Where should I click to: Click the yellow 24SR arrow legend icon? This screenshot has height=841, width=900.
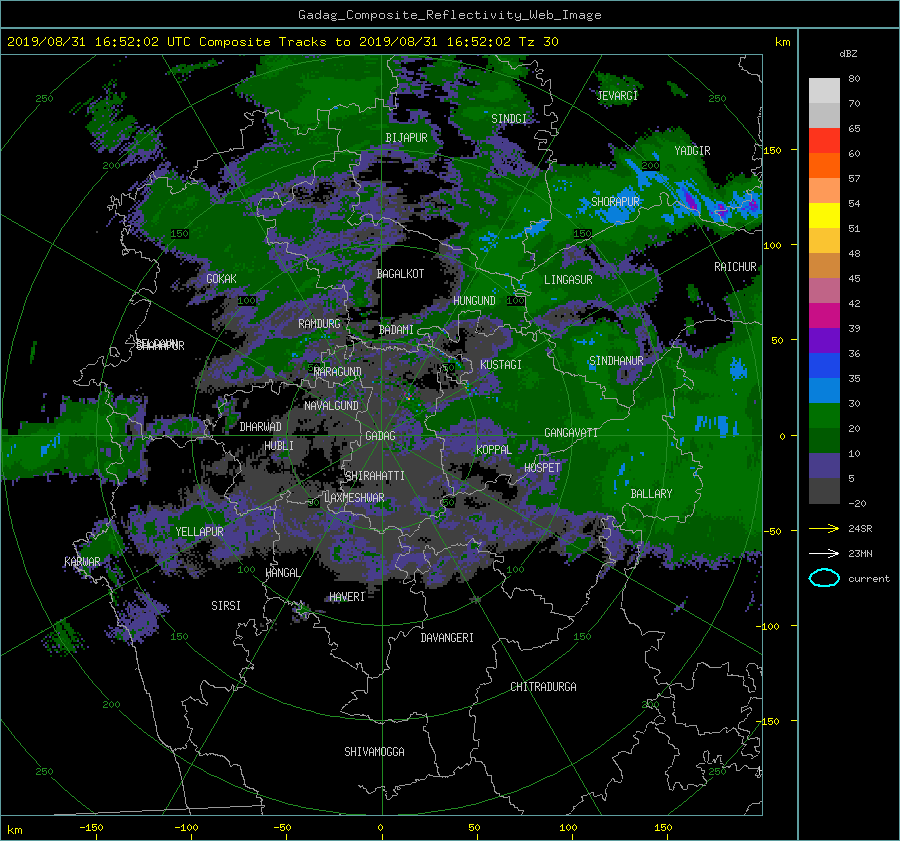pos(824,529)
